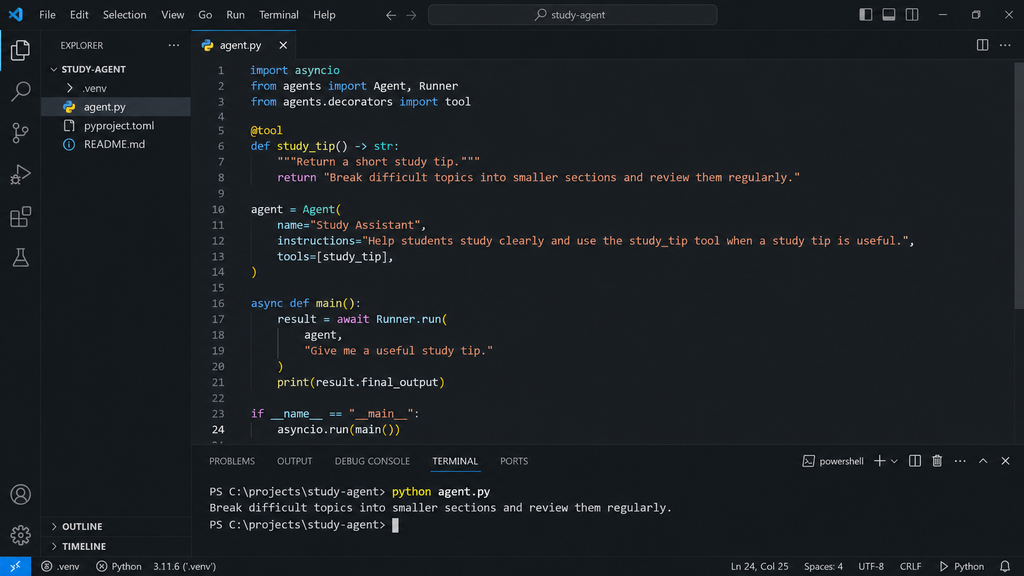
Task: Click the VS Code logo application icon
Action: (x=16, y=14)
